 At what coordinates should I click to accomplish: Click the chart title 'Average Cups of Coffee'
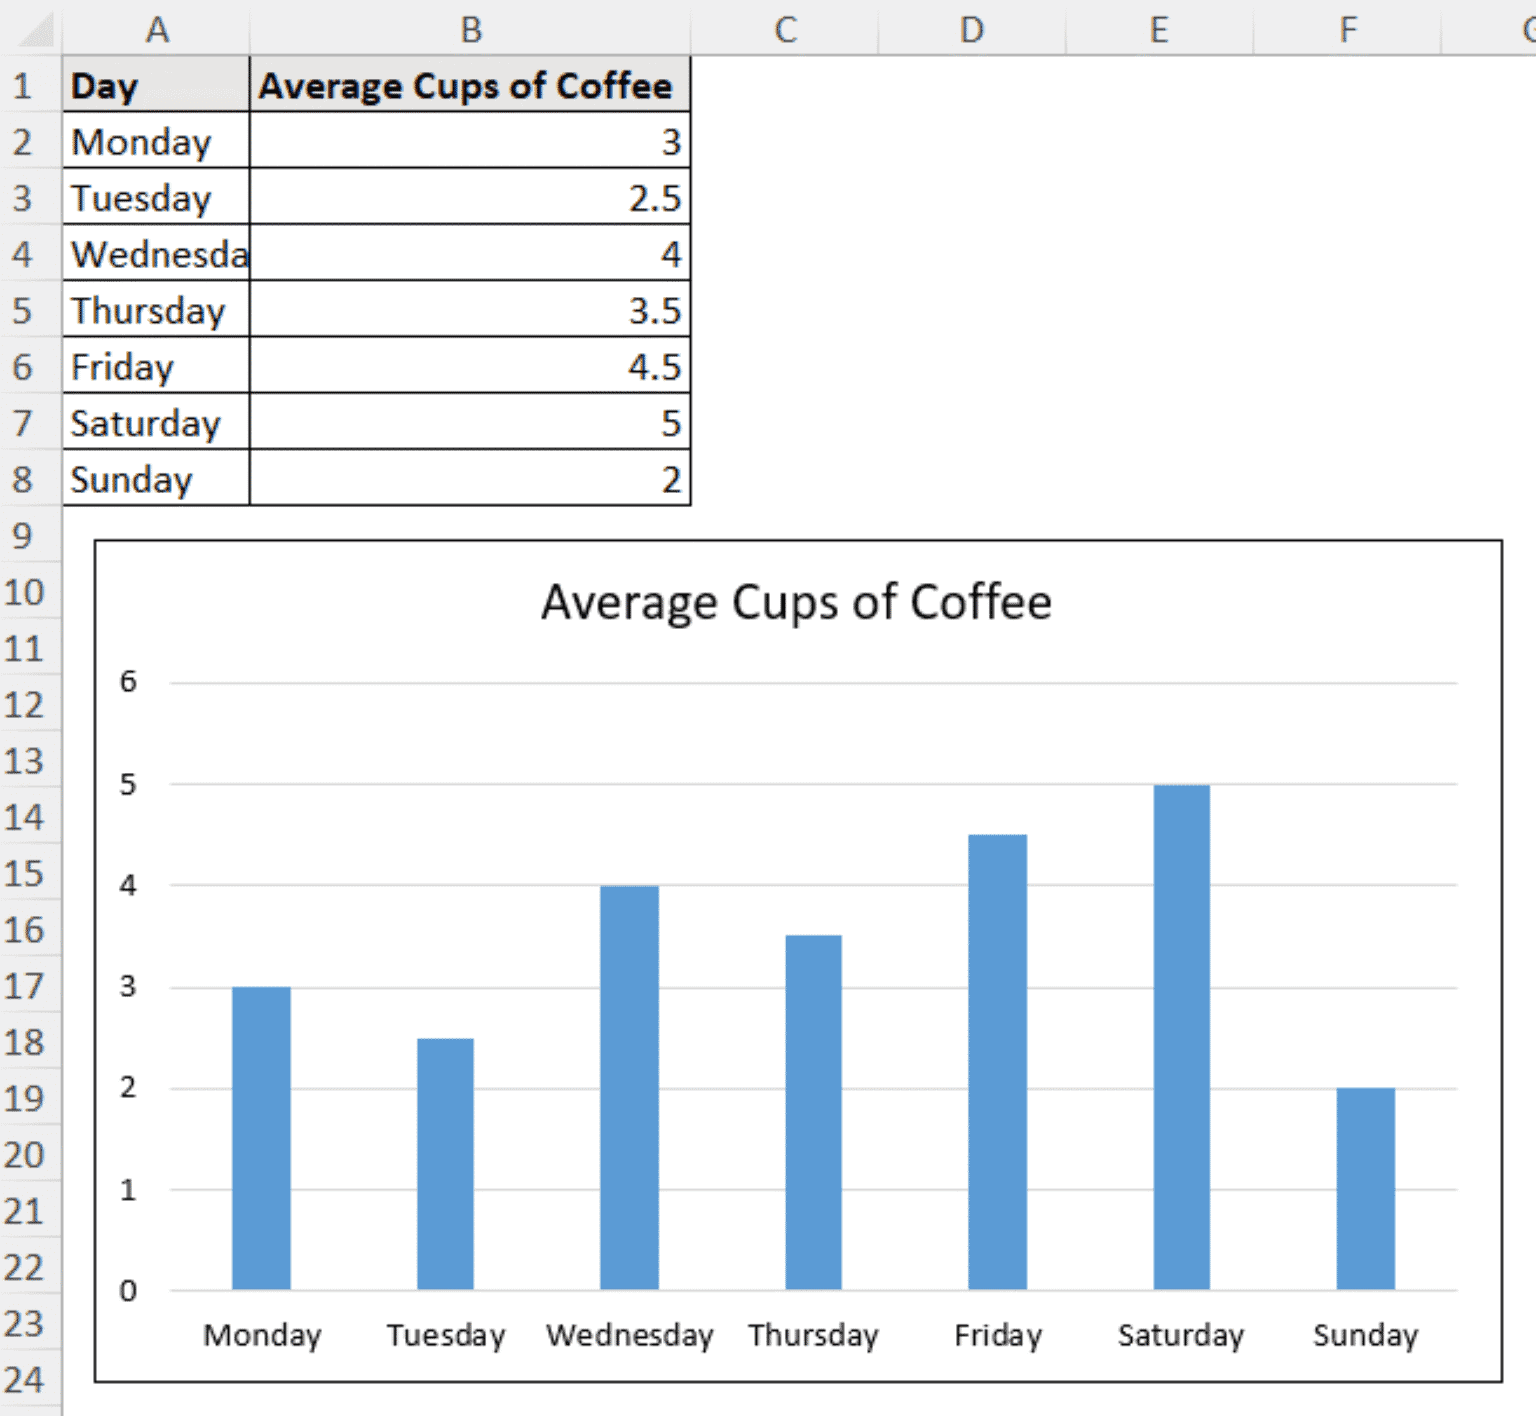pos(797,600)
